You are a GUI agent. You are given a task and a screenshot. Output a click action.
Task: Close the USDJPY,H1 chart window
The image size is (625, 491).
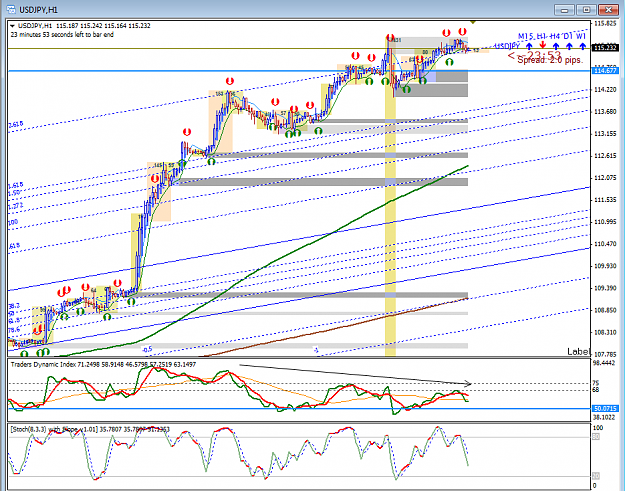coord(608,10)
